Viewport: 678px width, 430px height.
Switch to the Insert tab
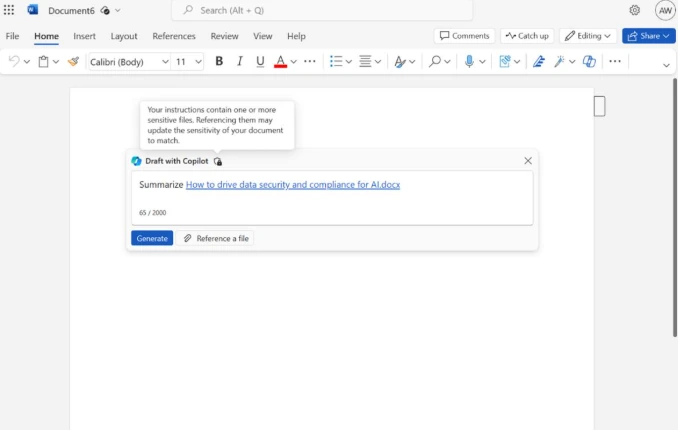[84, 36]
